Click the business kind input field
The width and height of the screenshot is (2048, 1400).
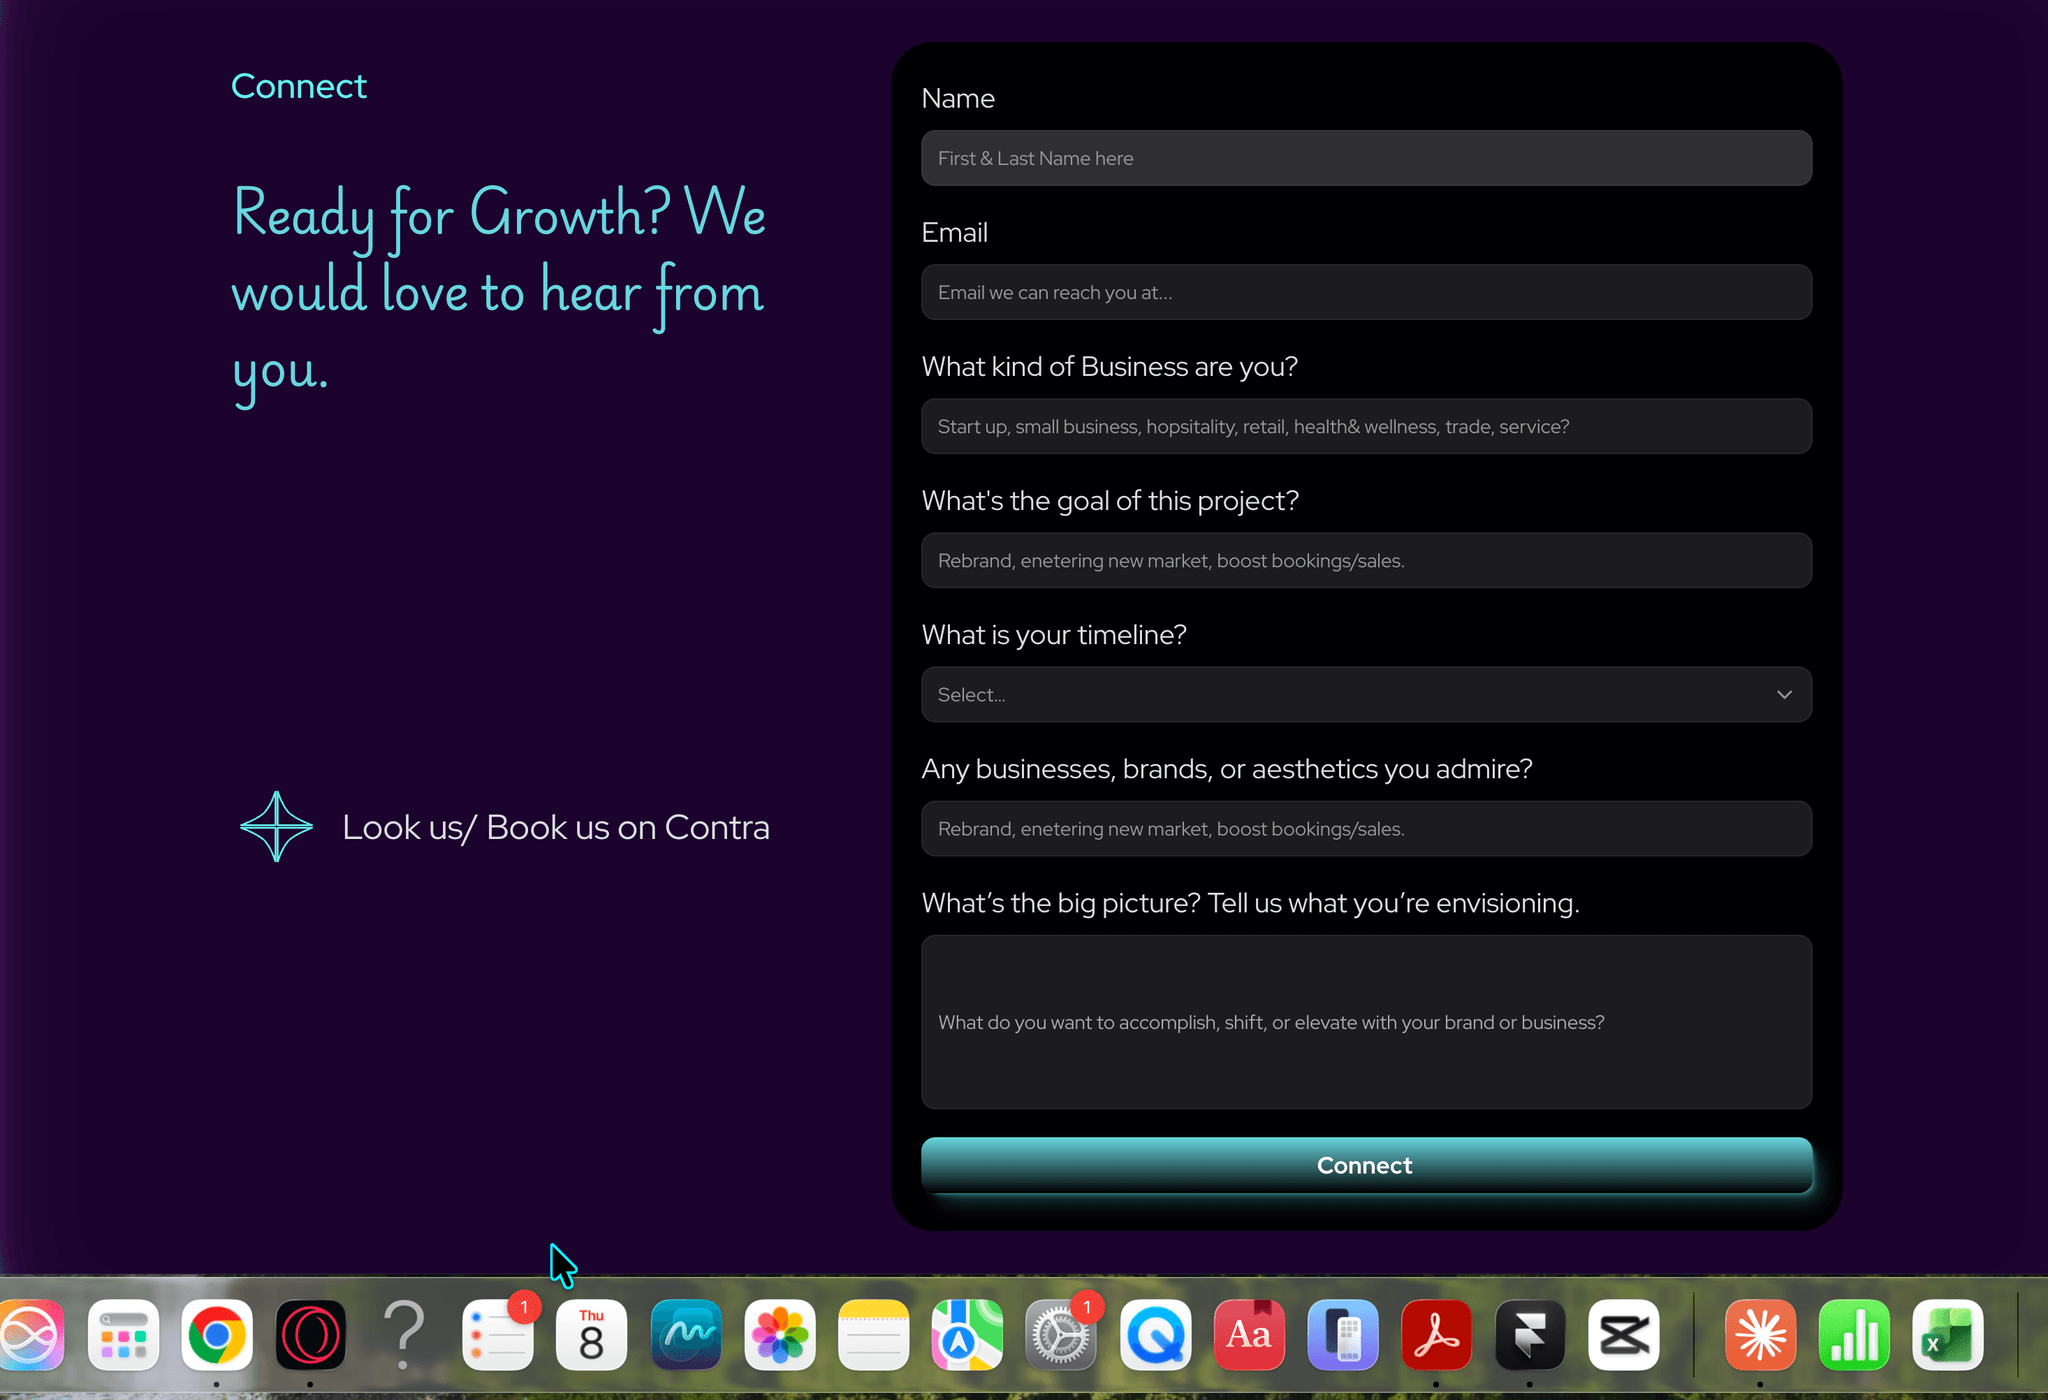pyautogui.click(x=1366, y=426)
